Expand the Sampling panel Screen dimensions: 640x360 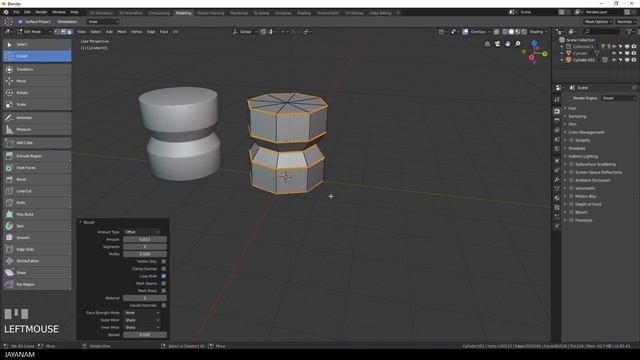[577, 116]
